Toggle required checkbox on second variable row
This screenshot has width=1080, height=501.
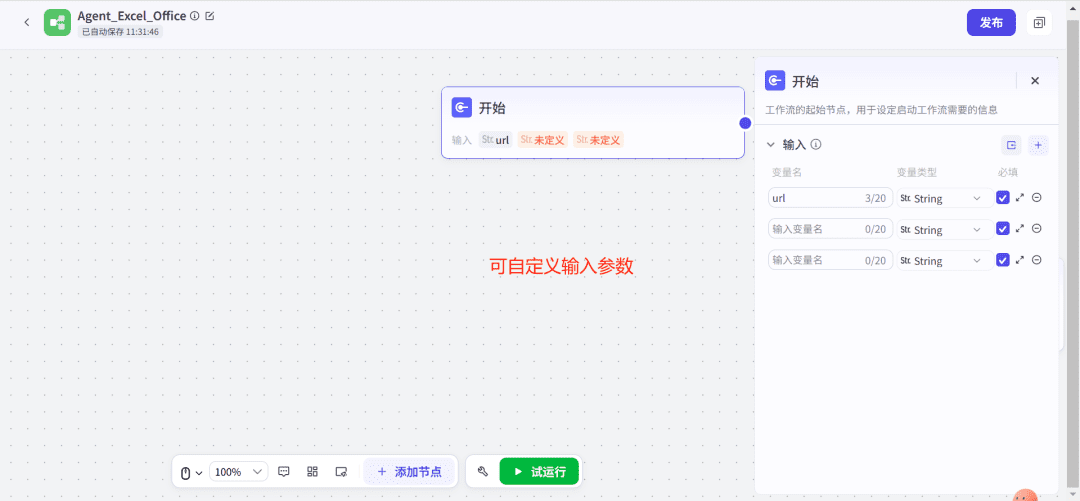[x=1003, y=229]
